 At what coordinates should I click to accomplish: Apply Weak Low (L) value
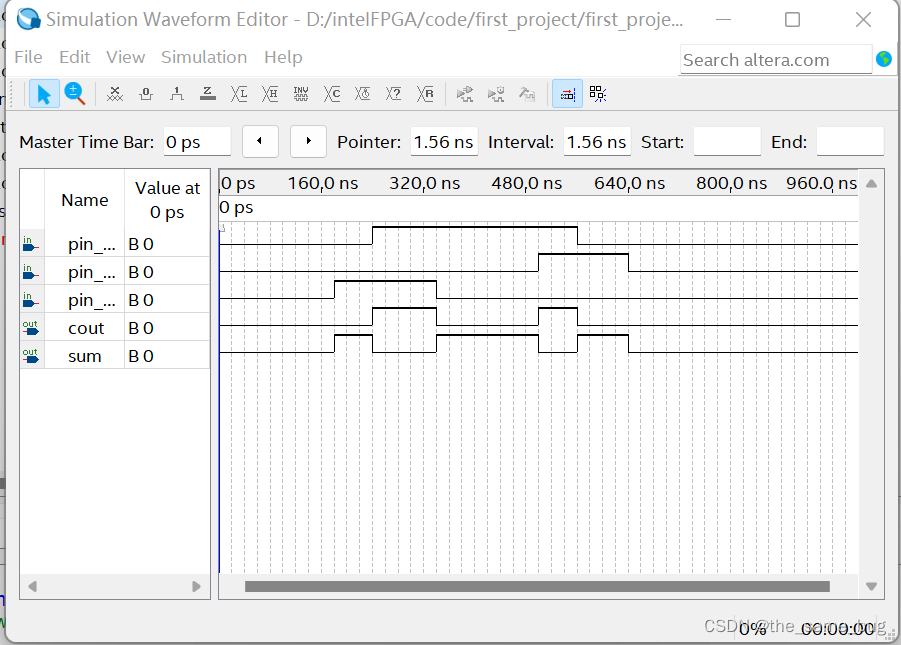pos(239,94)
